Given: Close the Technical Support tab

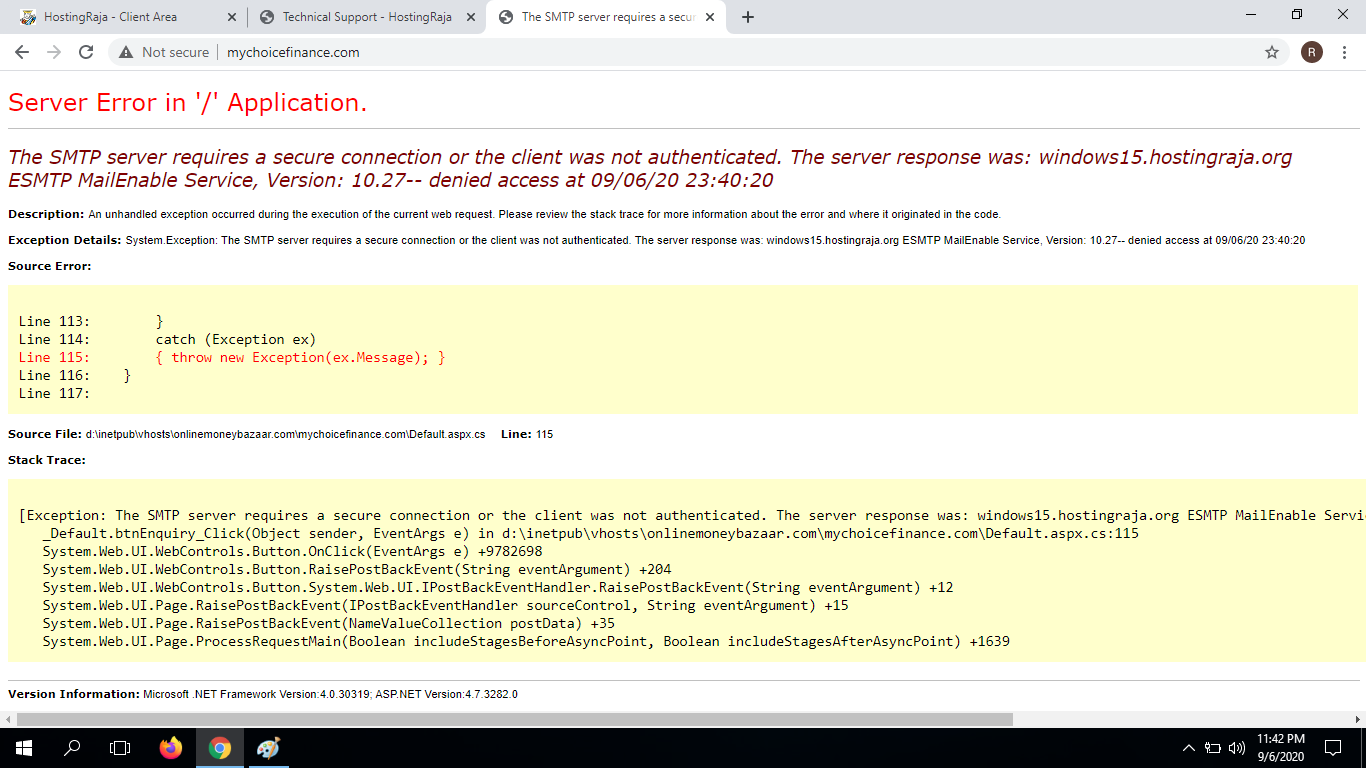Looking at the screenshot, I should click(471, 17).
